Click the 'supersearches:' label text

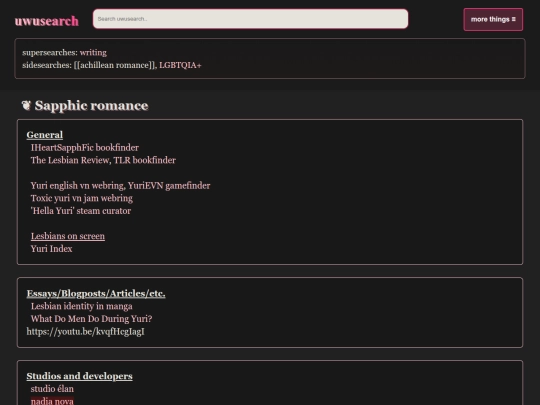50,53
